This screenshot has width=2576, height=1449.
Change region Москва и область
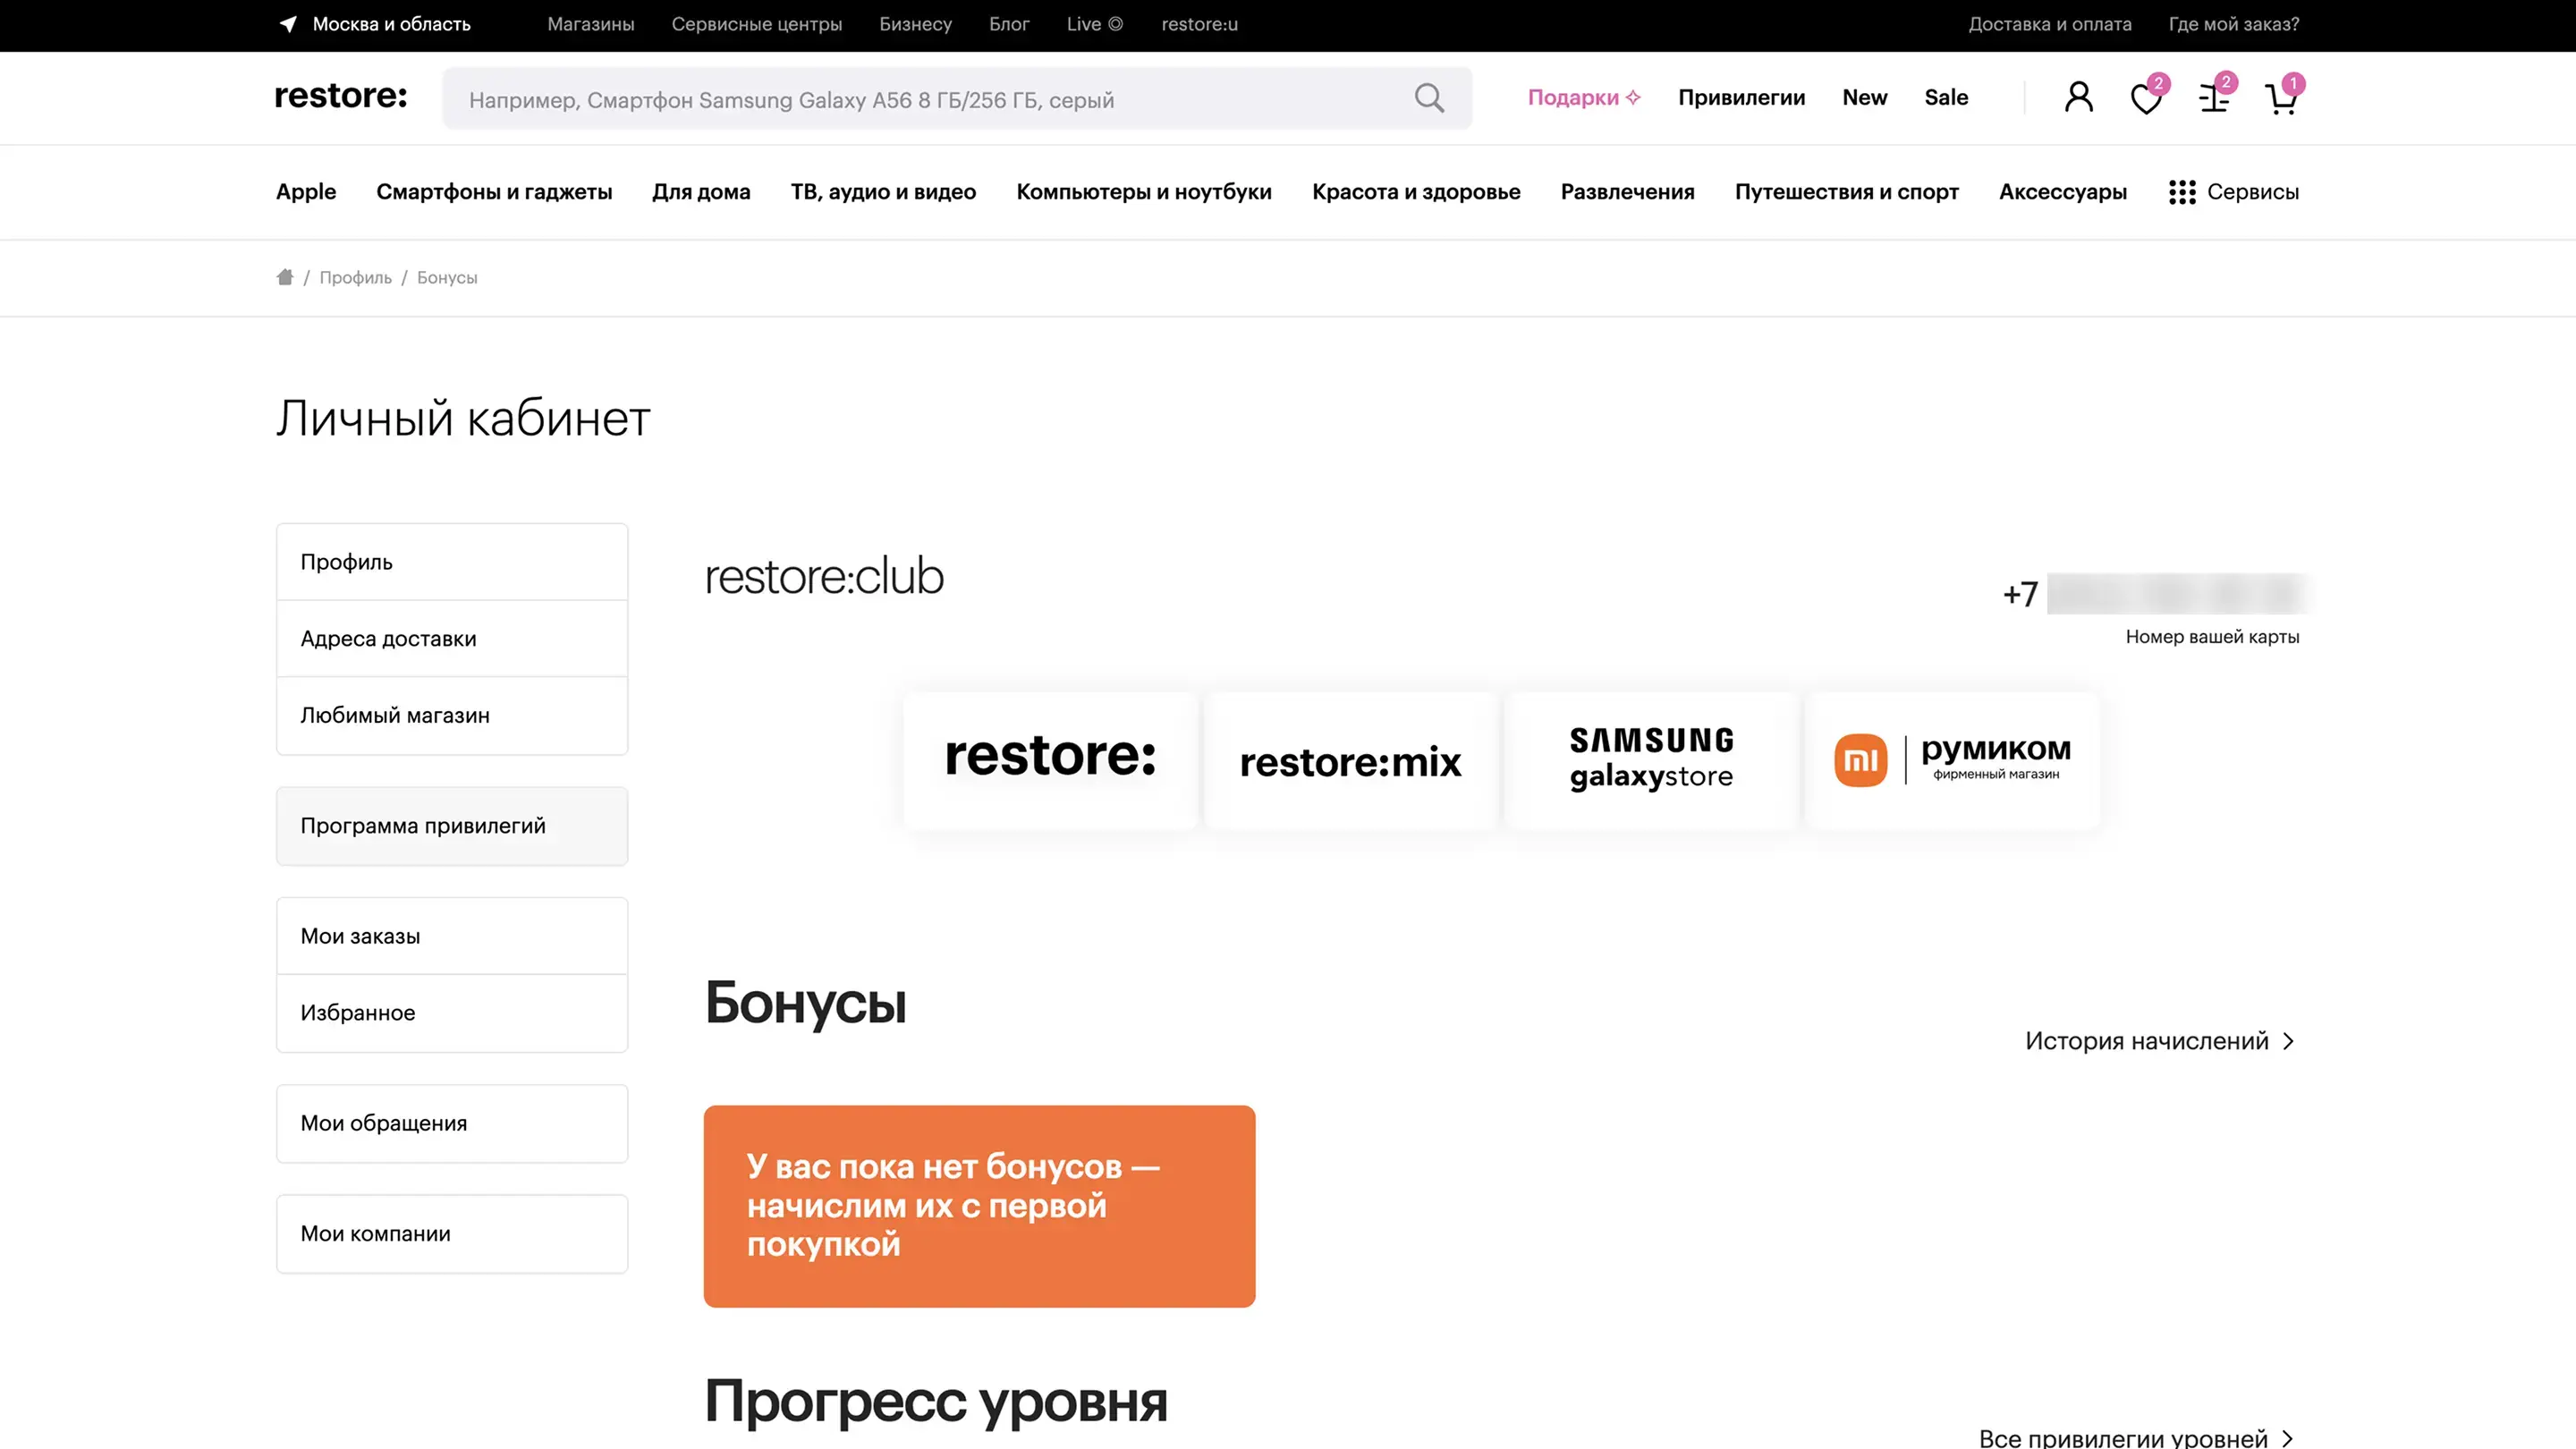pos(391,24)
